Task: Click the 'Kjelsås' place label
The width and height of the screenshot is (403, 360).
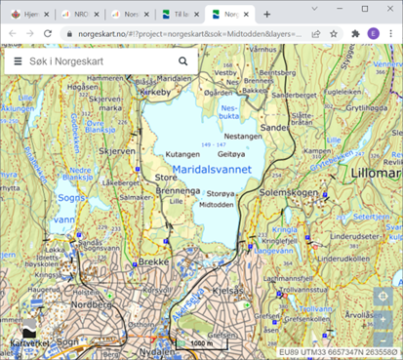Action: tap(228, 291)
